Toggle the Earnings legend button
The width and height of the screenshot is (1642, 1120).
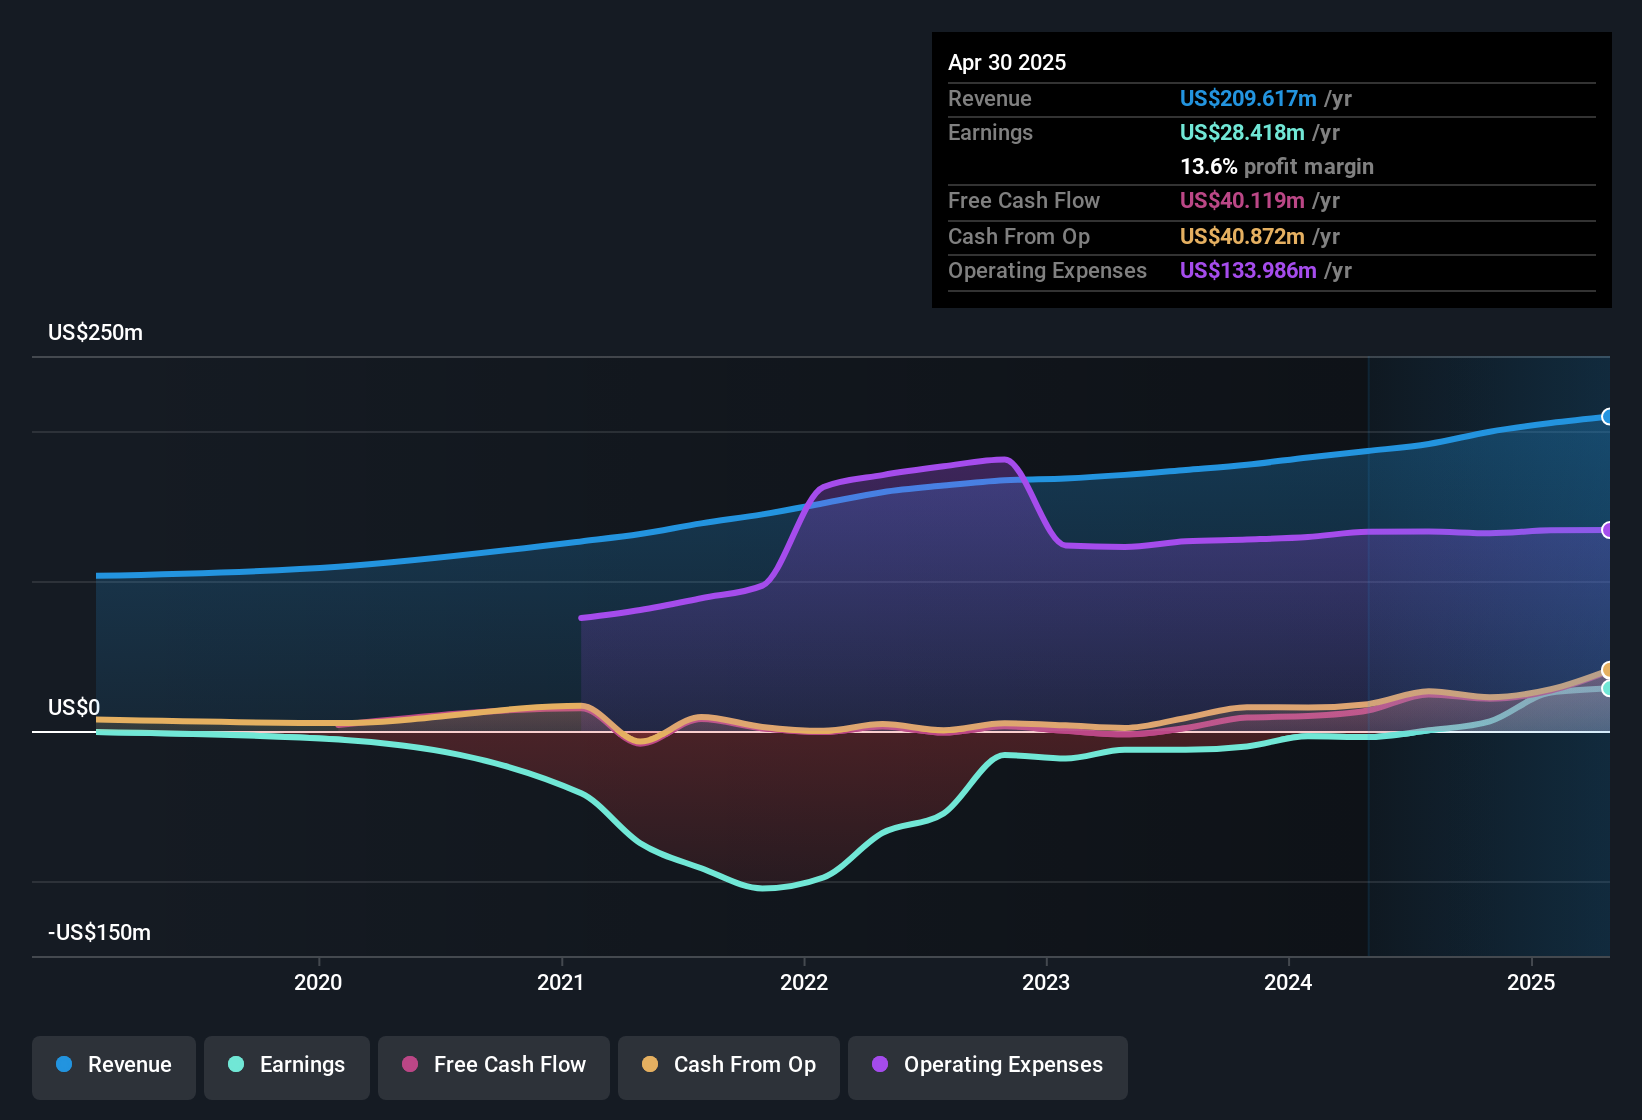287,1066
